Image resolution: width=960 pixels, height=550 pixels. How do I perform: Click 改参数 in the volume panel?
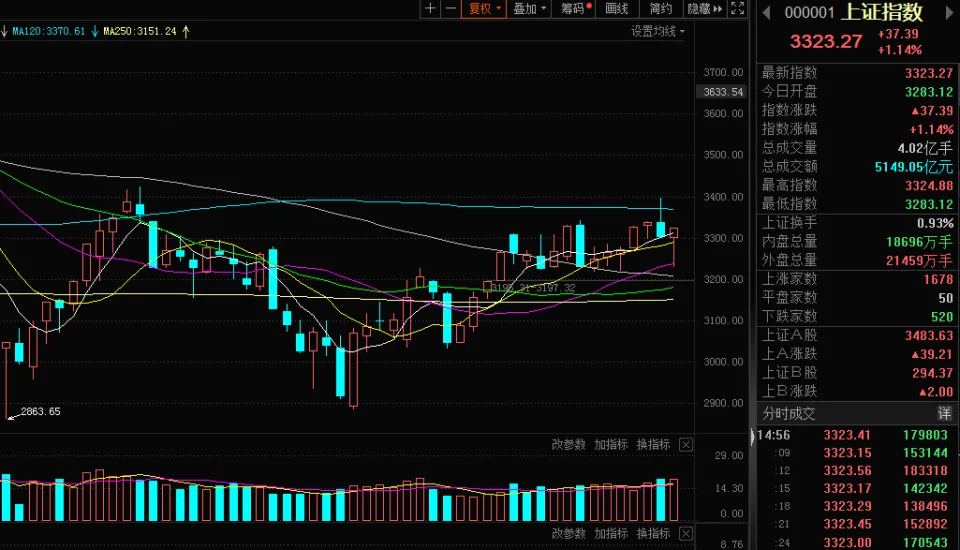568,445
